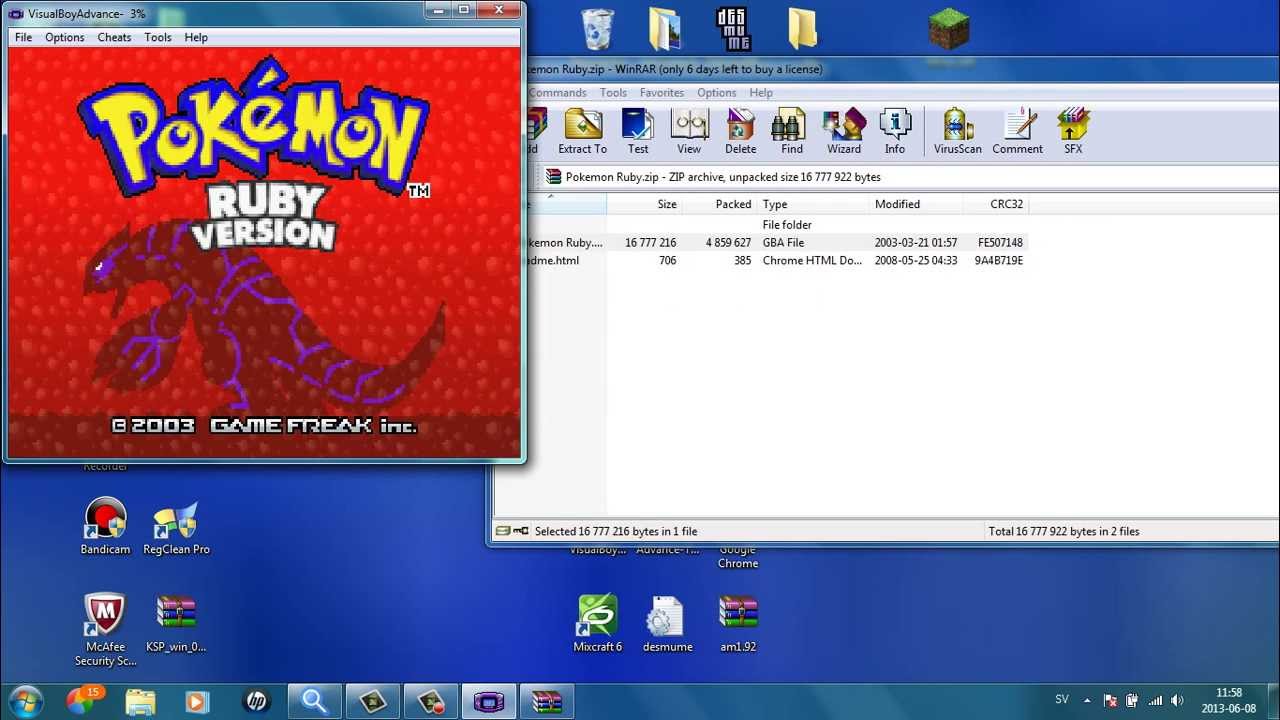Click the SV language indicator
This screenshot has width=1280, height=720.
(1062, 700)
